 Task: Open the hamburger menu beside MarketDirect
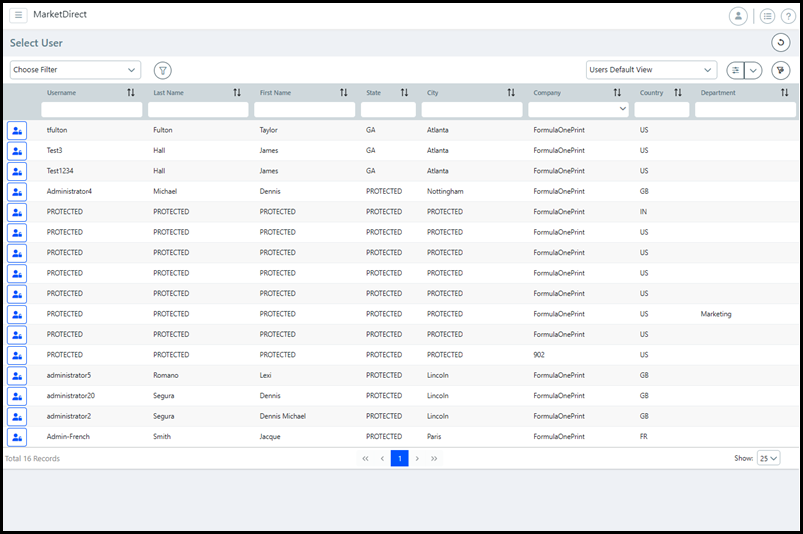click(19, 15)
